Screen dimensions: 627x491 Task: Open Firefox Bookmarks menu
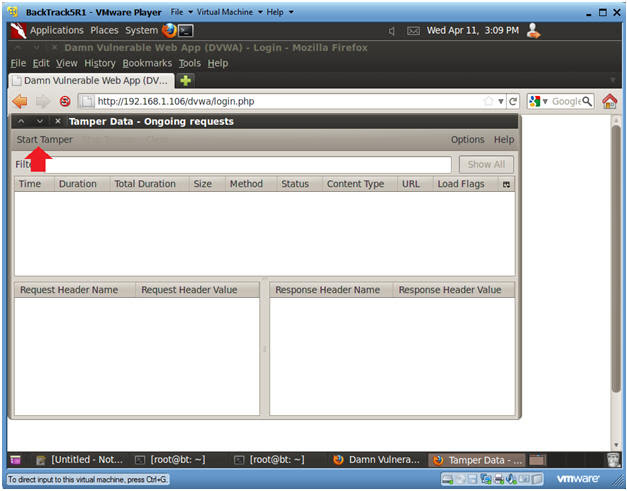click(147, 63)
